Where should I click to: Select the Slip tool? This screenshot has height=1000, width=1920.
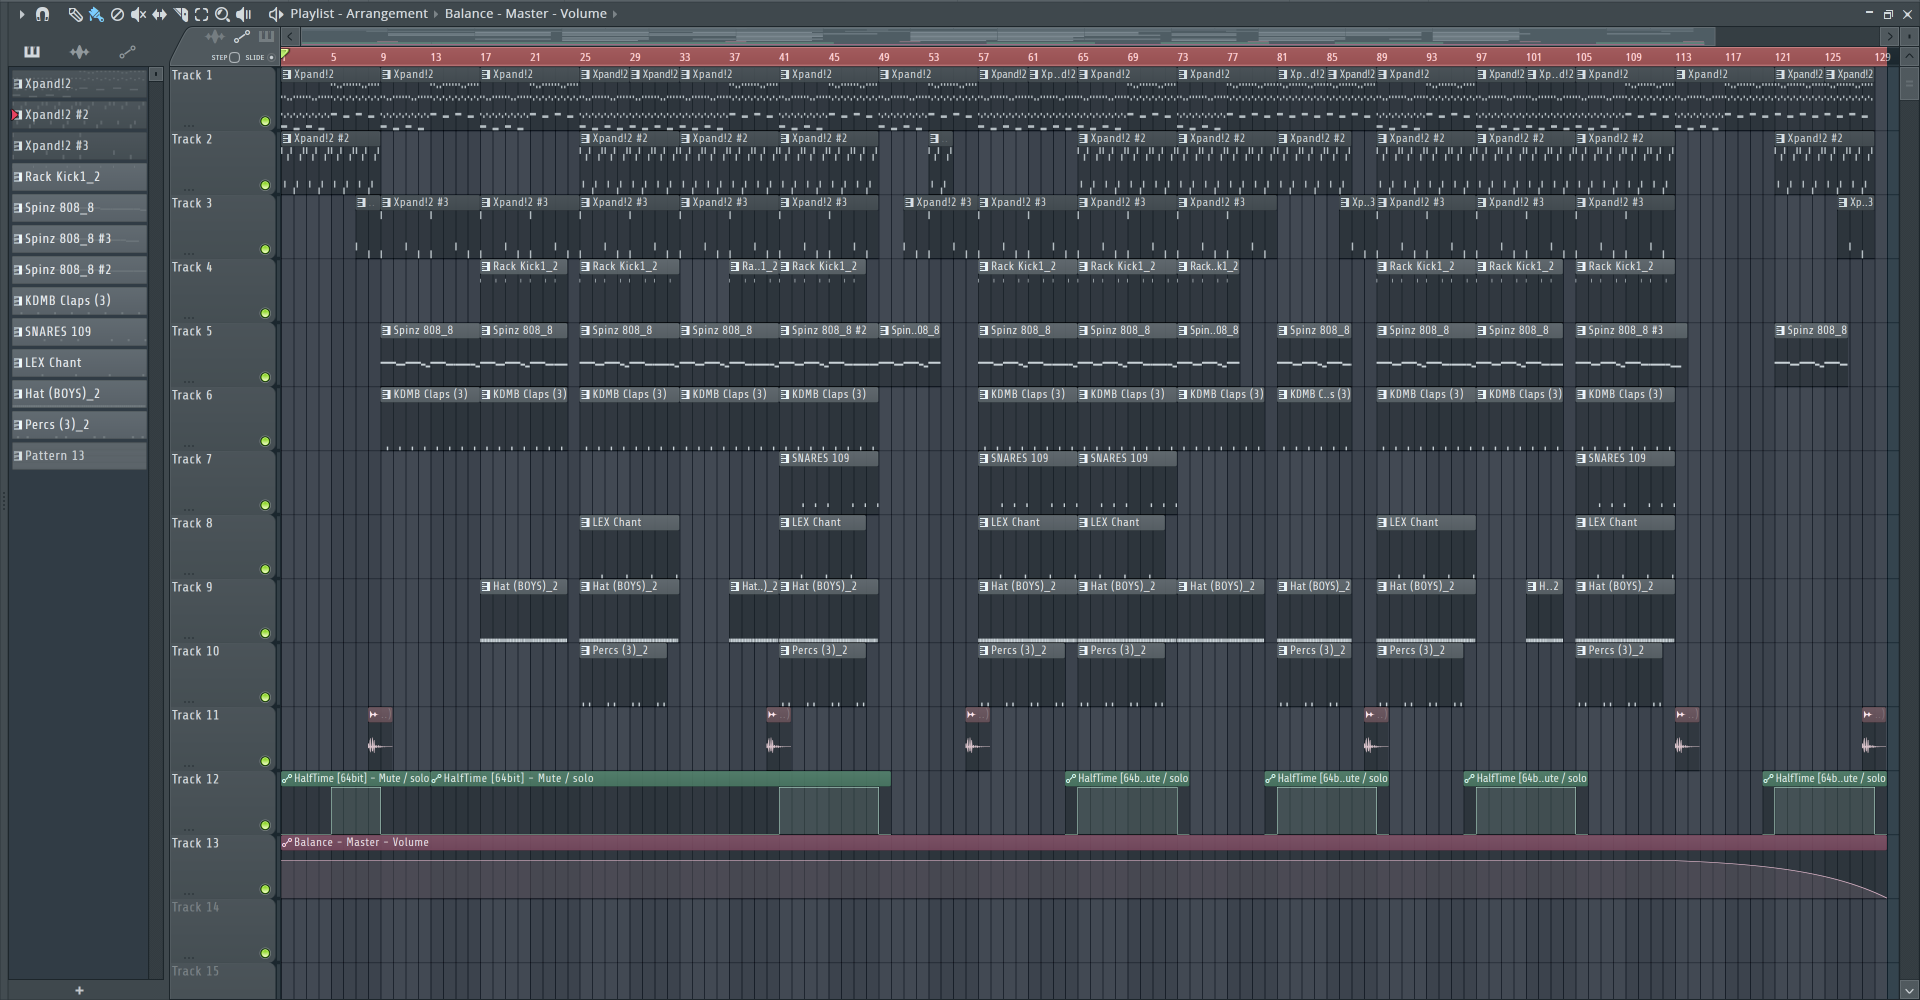click(159, 14)
